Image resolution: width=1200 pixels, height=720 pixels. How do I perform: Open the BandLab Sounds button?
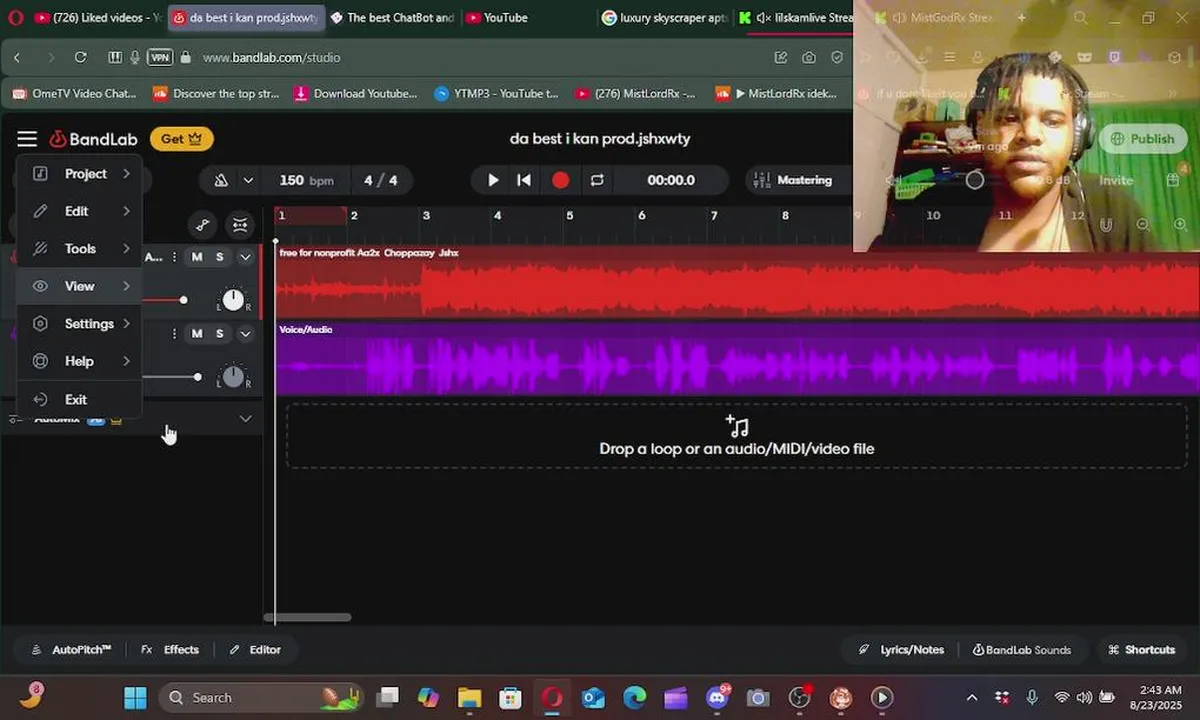1021,650
